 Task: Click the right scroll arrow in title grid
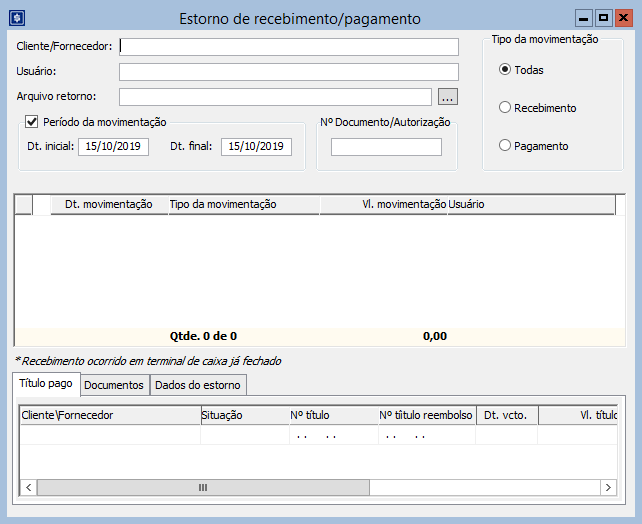(608, 487)
